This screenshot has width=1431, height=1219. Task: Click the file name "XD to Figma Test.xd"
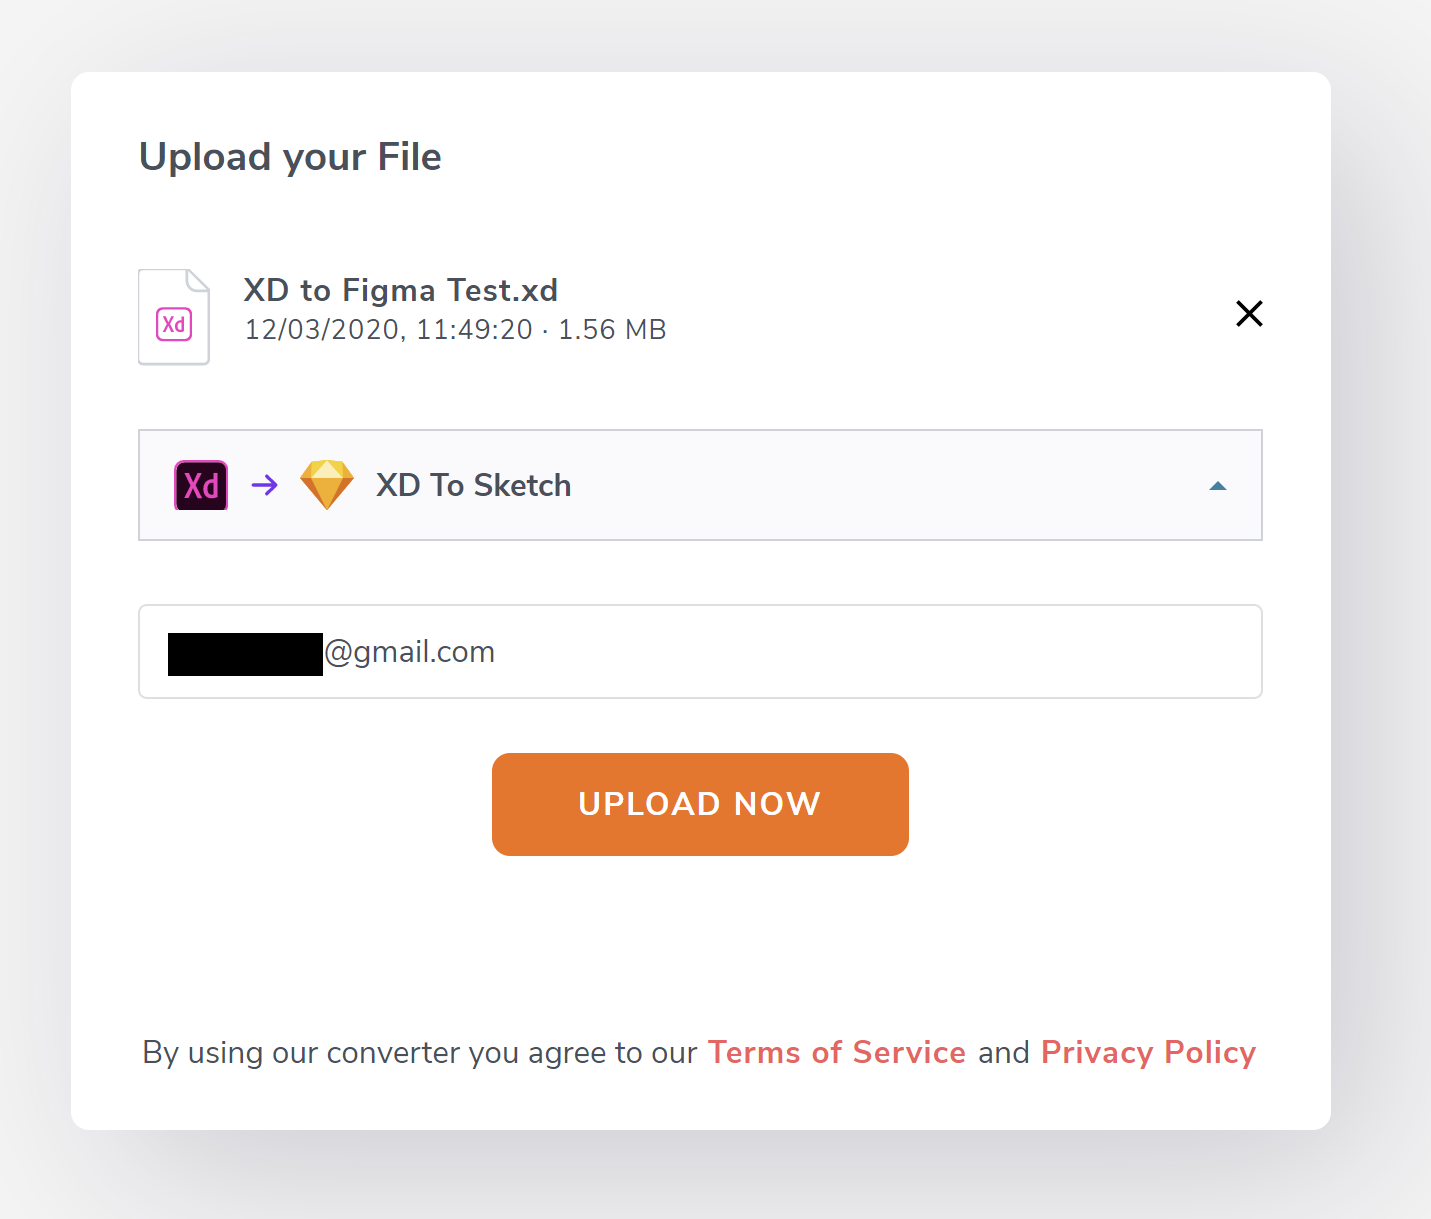coord(400,290)
